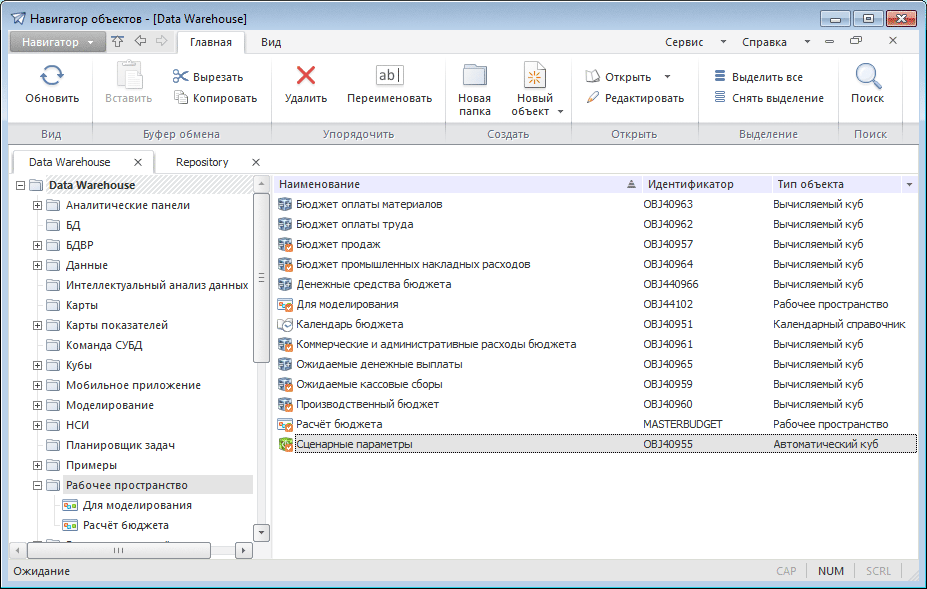The height and width of the screenshot is (589, 927).
Task: Click the Вставить paste icon
Action: (129, 75)
